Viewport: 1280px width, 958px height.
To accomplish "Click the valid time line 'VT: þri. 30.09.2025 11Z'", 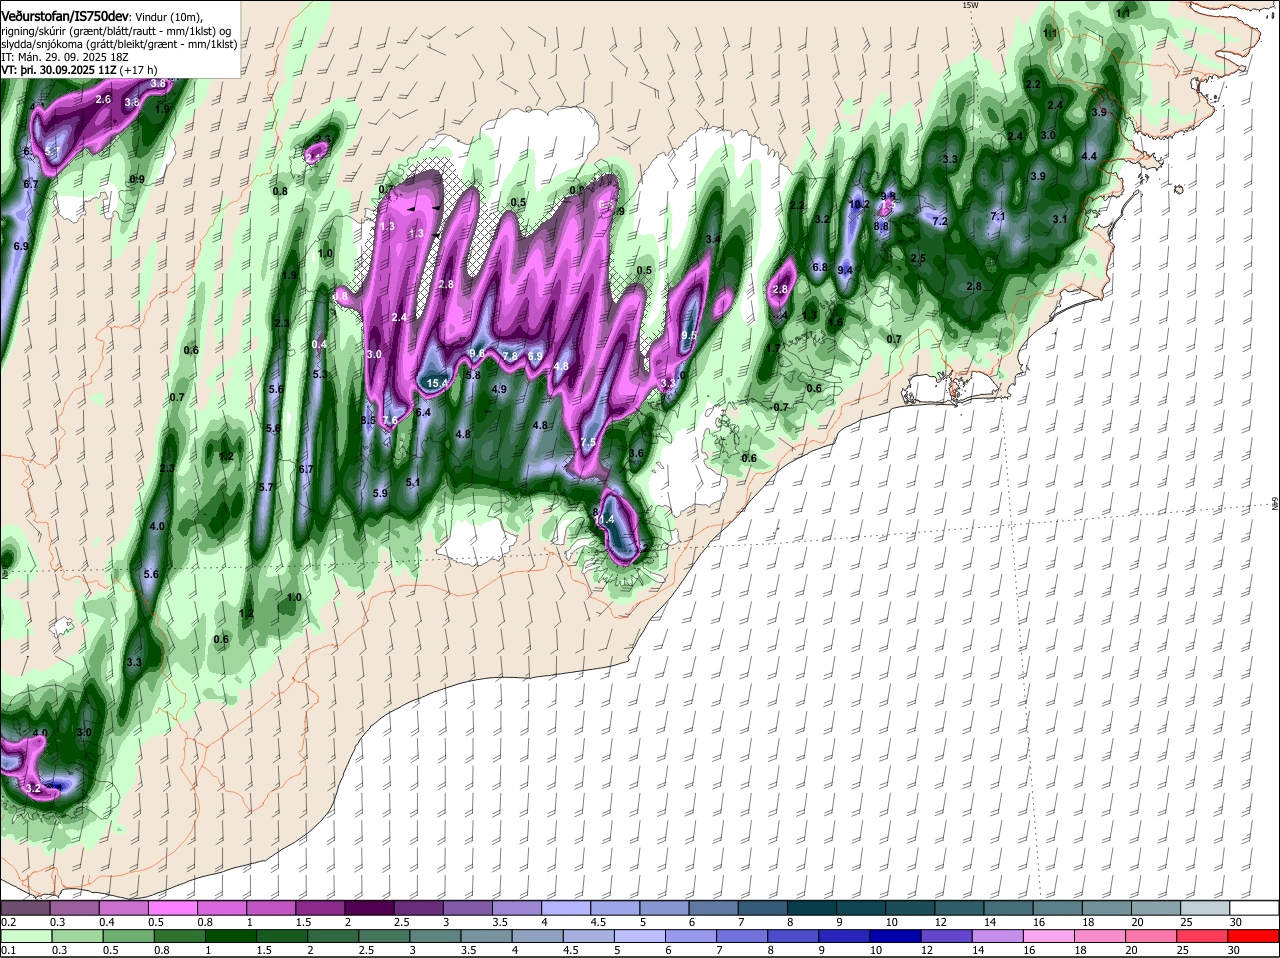I will 59,70.
